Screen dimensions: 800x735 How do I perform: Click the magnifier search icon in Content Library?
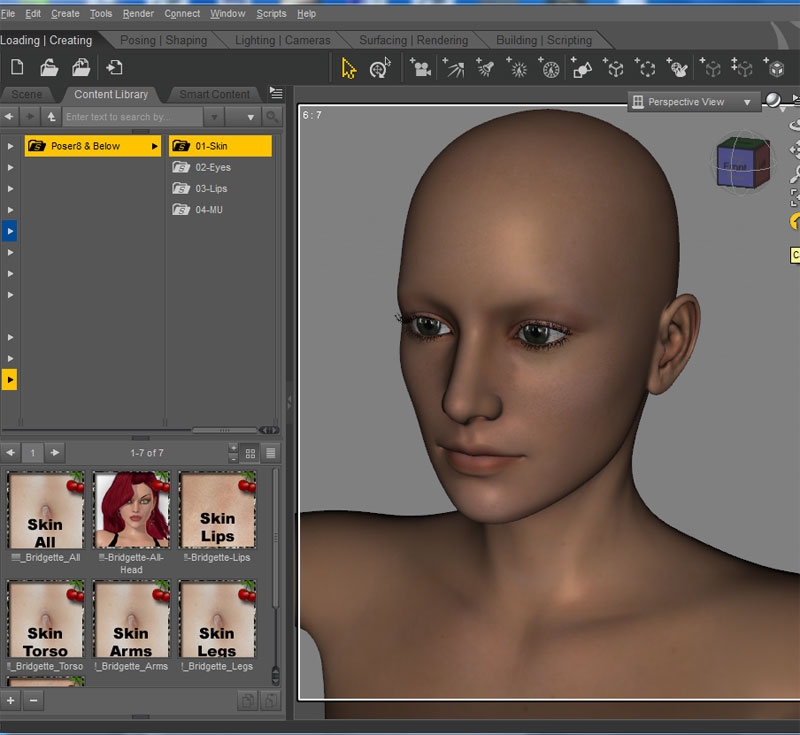271,117
